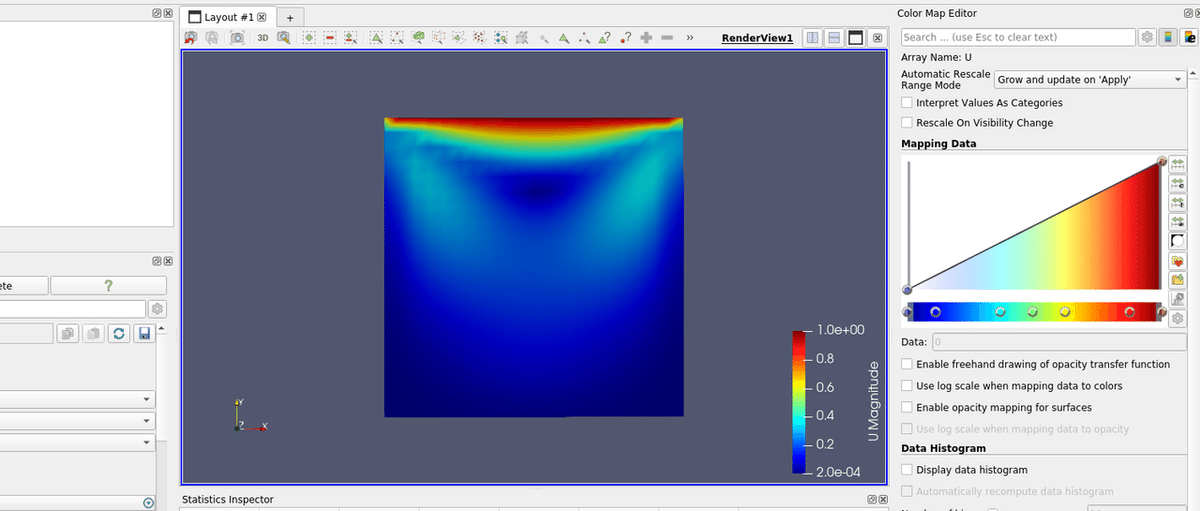Image resolution: width=1200 pixels, height=511 pixels.
Task: Click hover cells query icon
Action: pyautogui.click(x=605, y=37)
